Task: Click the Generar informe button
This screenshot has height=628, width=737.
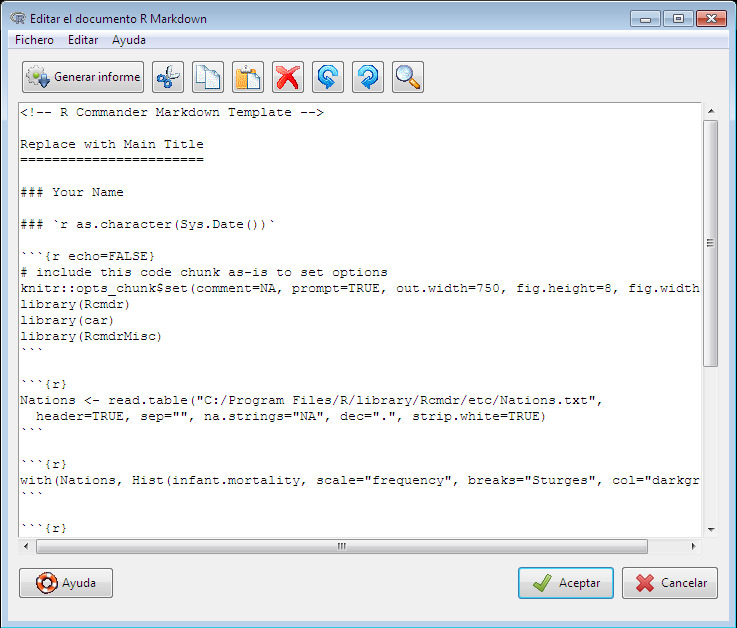Action: coord(83,77)
